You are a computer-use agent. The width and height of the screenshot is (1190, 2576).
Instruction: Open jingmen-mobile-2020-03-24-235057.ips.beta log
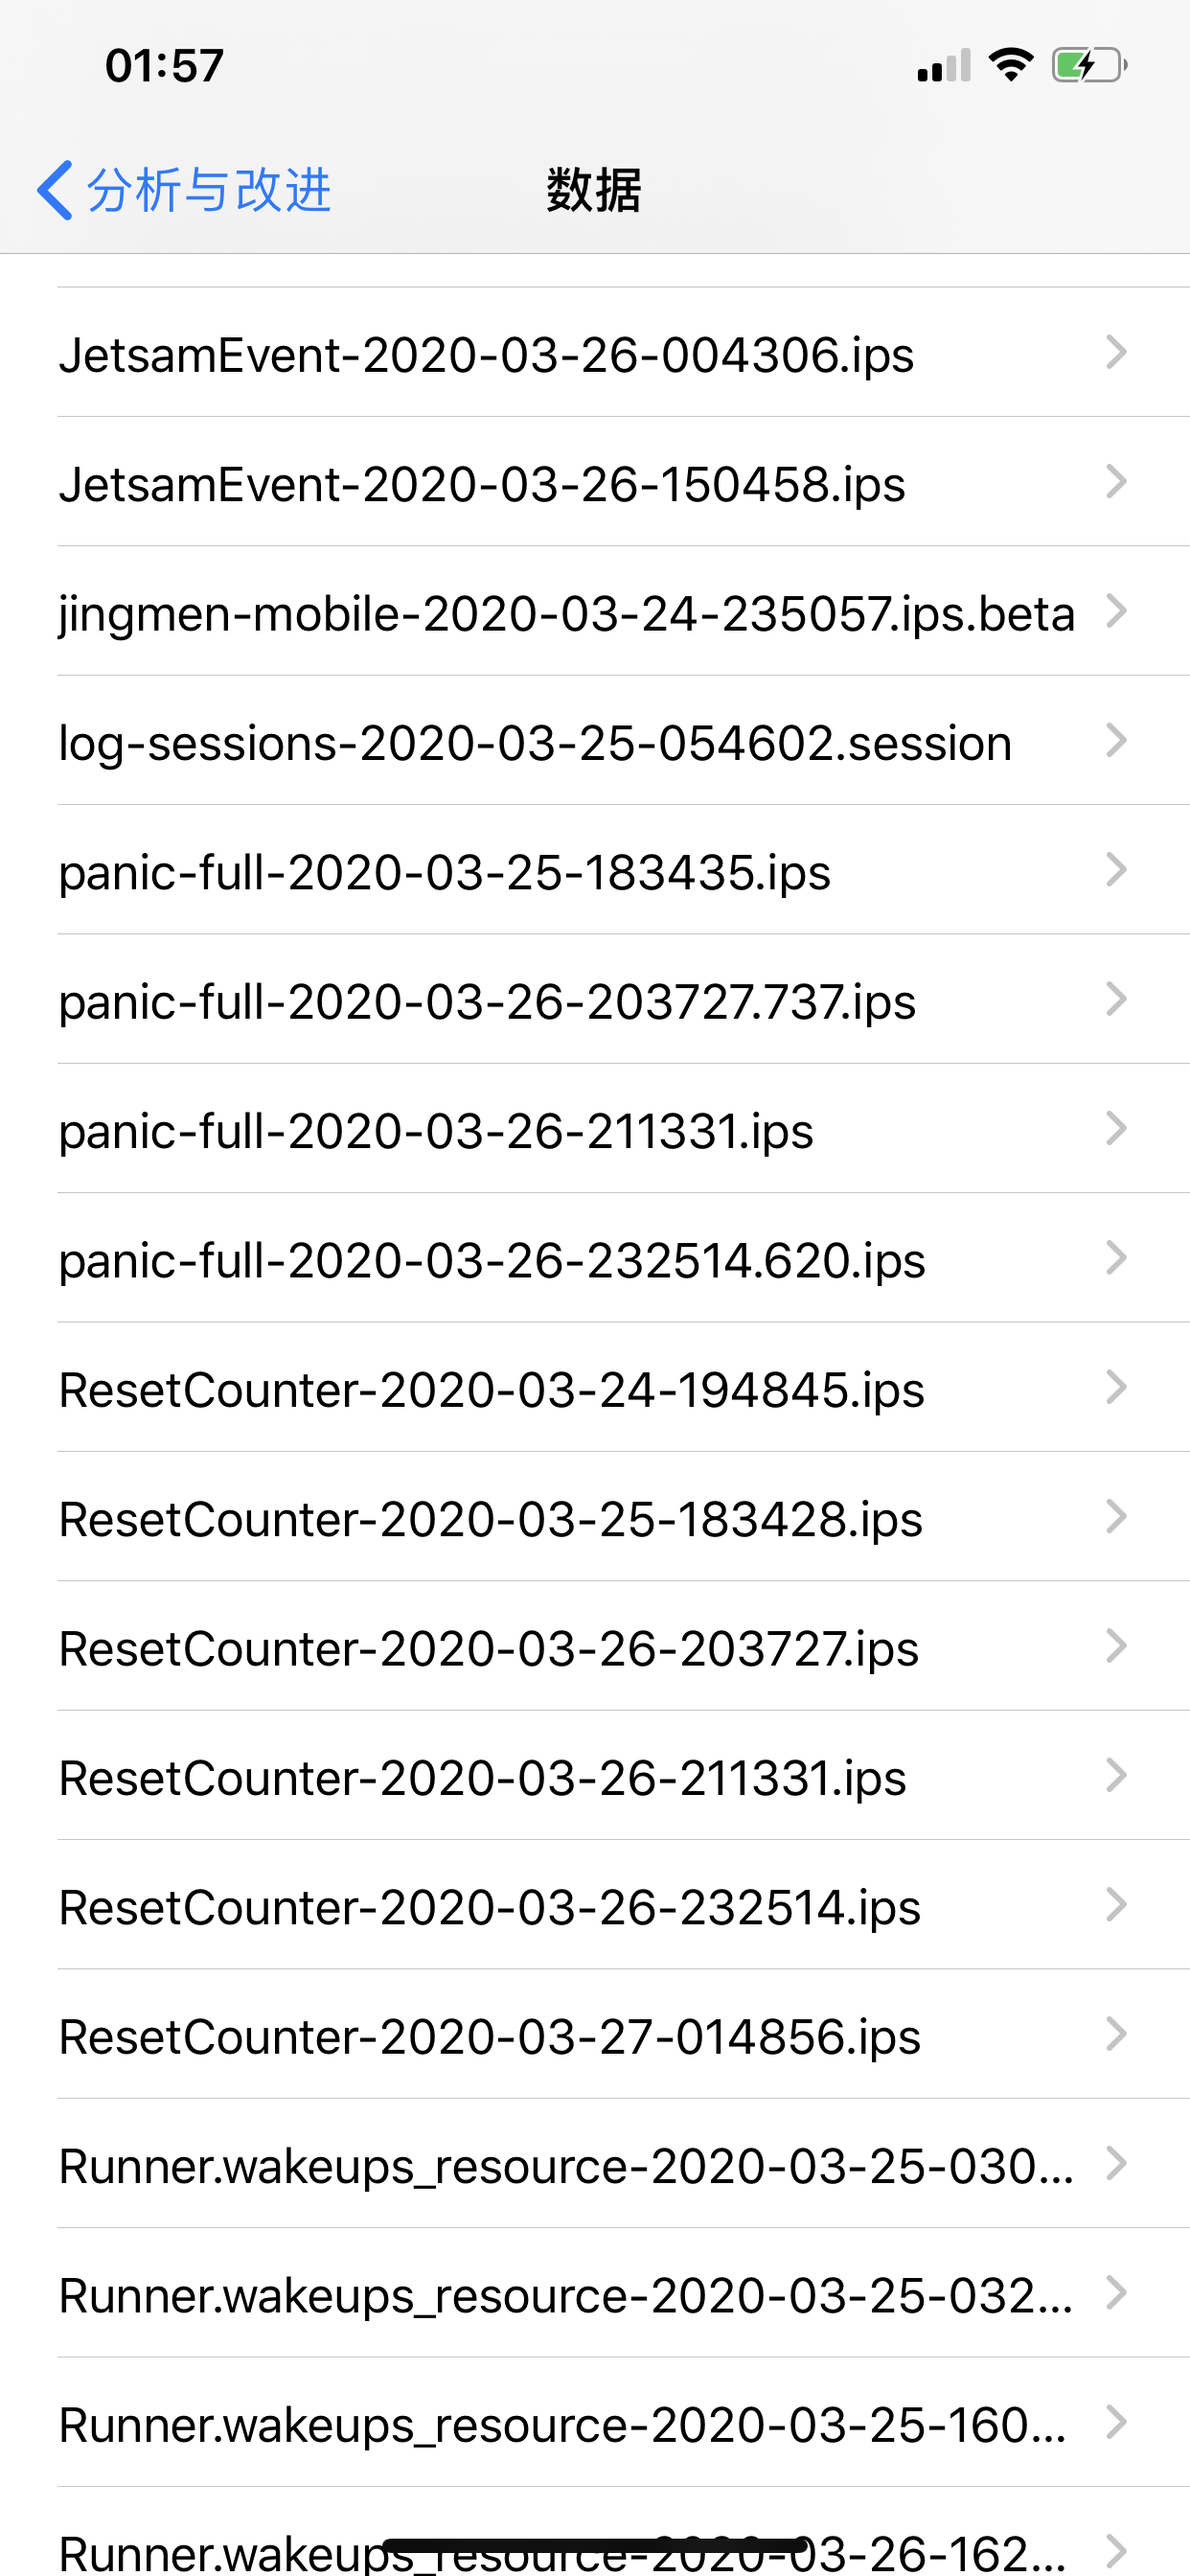click(566, 613)
